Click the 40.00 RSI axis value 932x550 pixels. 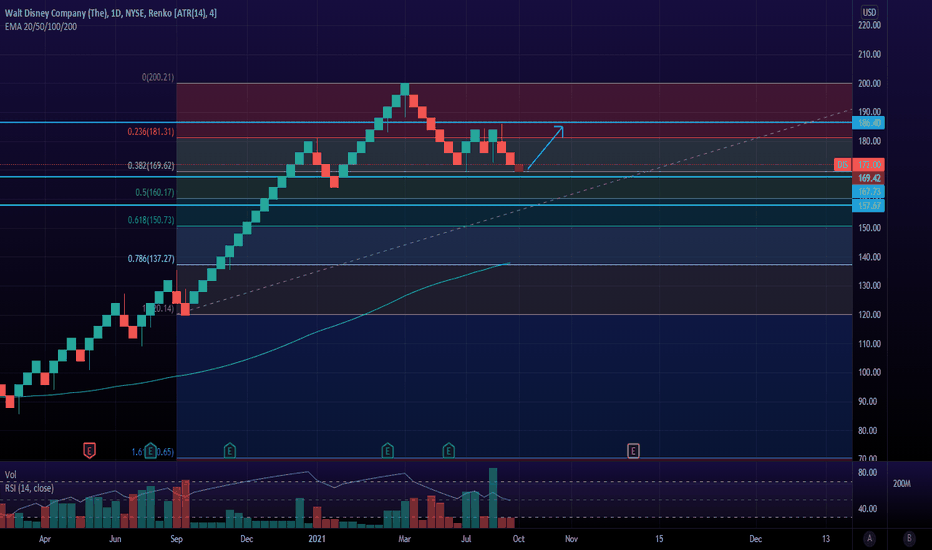868,509
